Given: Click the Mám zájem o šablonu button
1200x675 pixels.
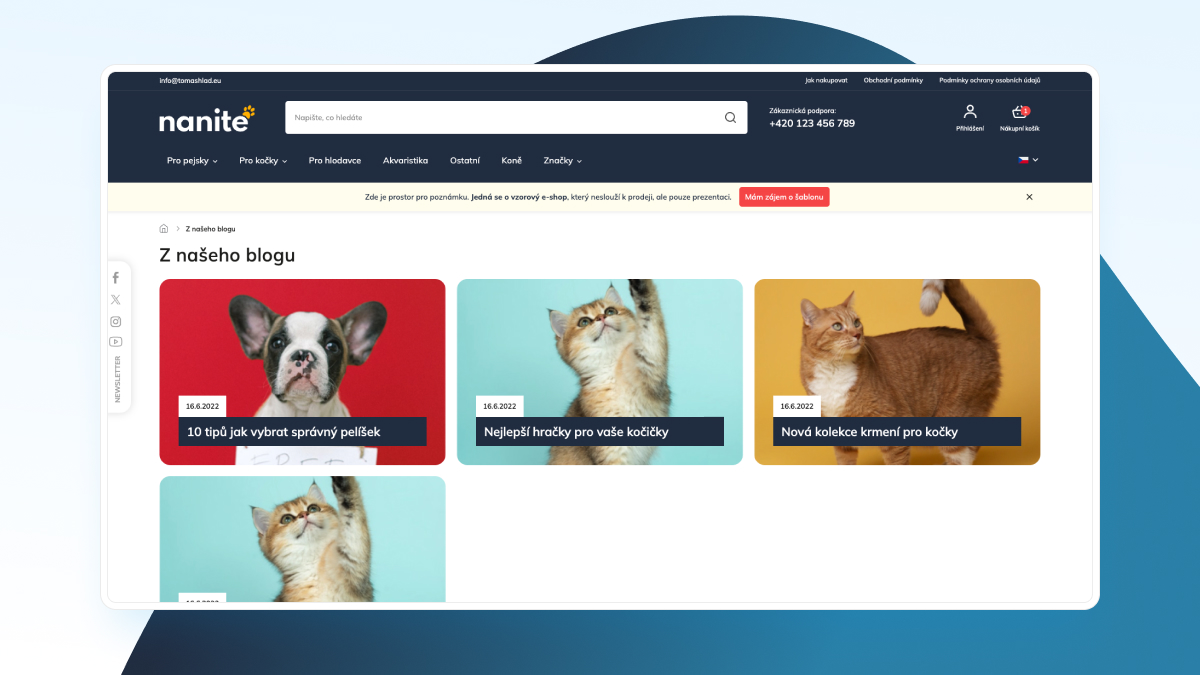Looking at the screenshot, I should 784,197.
